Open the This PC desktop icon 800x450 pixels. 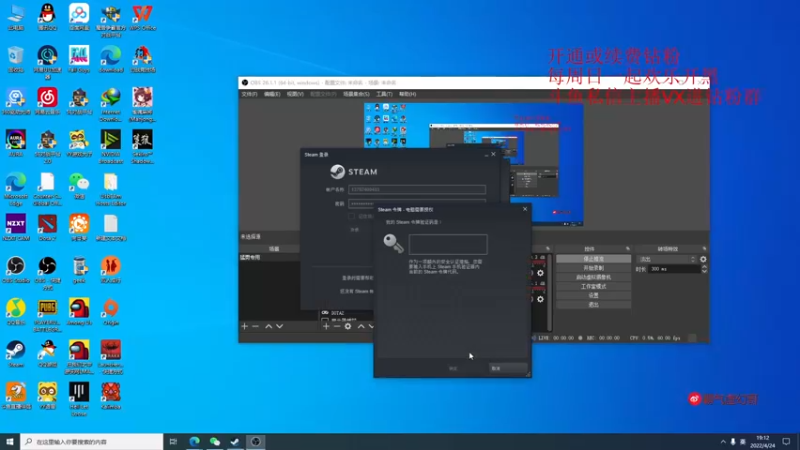click(x=16, y=15)
